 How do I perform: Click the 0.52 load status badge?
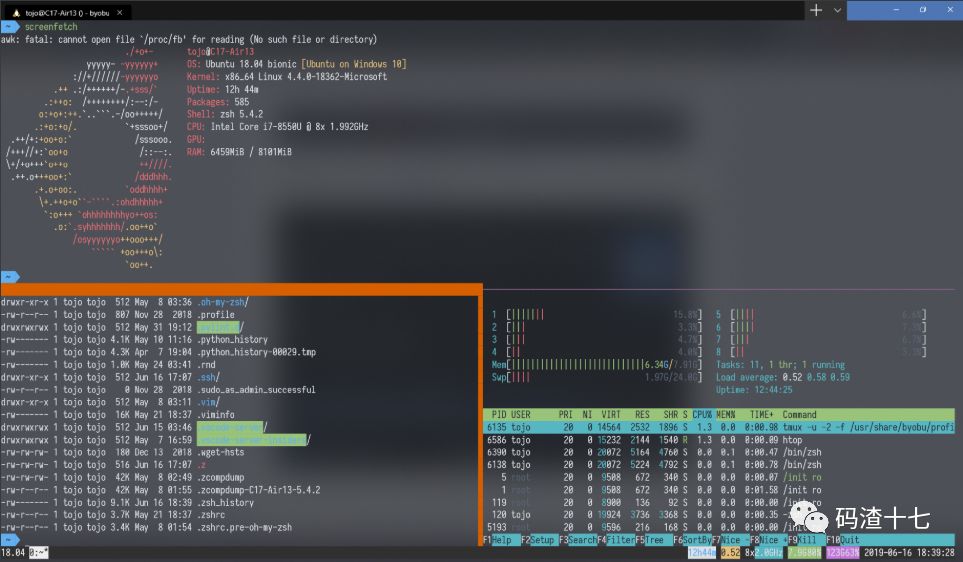click(x=730, y=553)
